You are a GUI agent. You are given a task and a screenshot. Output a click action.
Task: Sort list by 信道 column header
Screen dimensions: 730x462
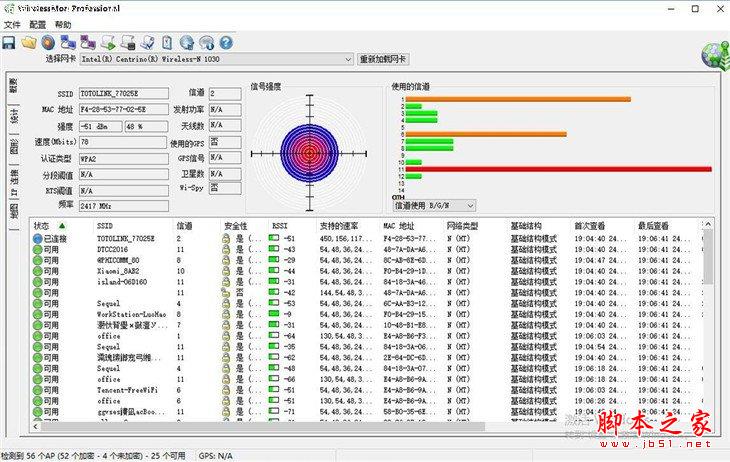[184, 226]
